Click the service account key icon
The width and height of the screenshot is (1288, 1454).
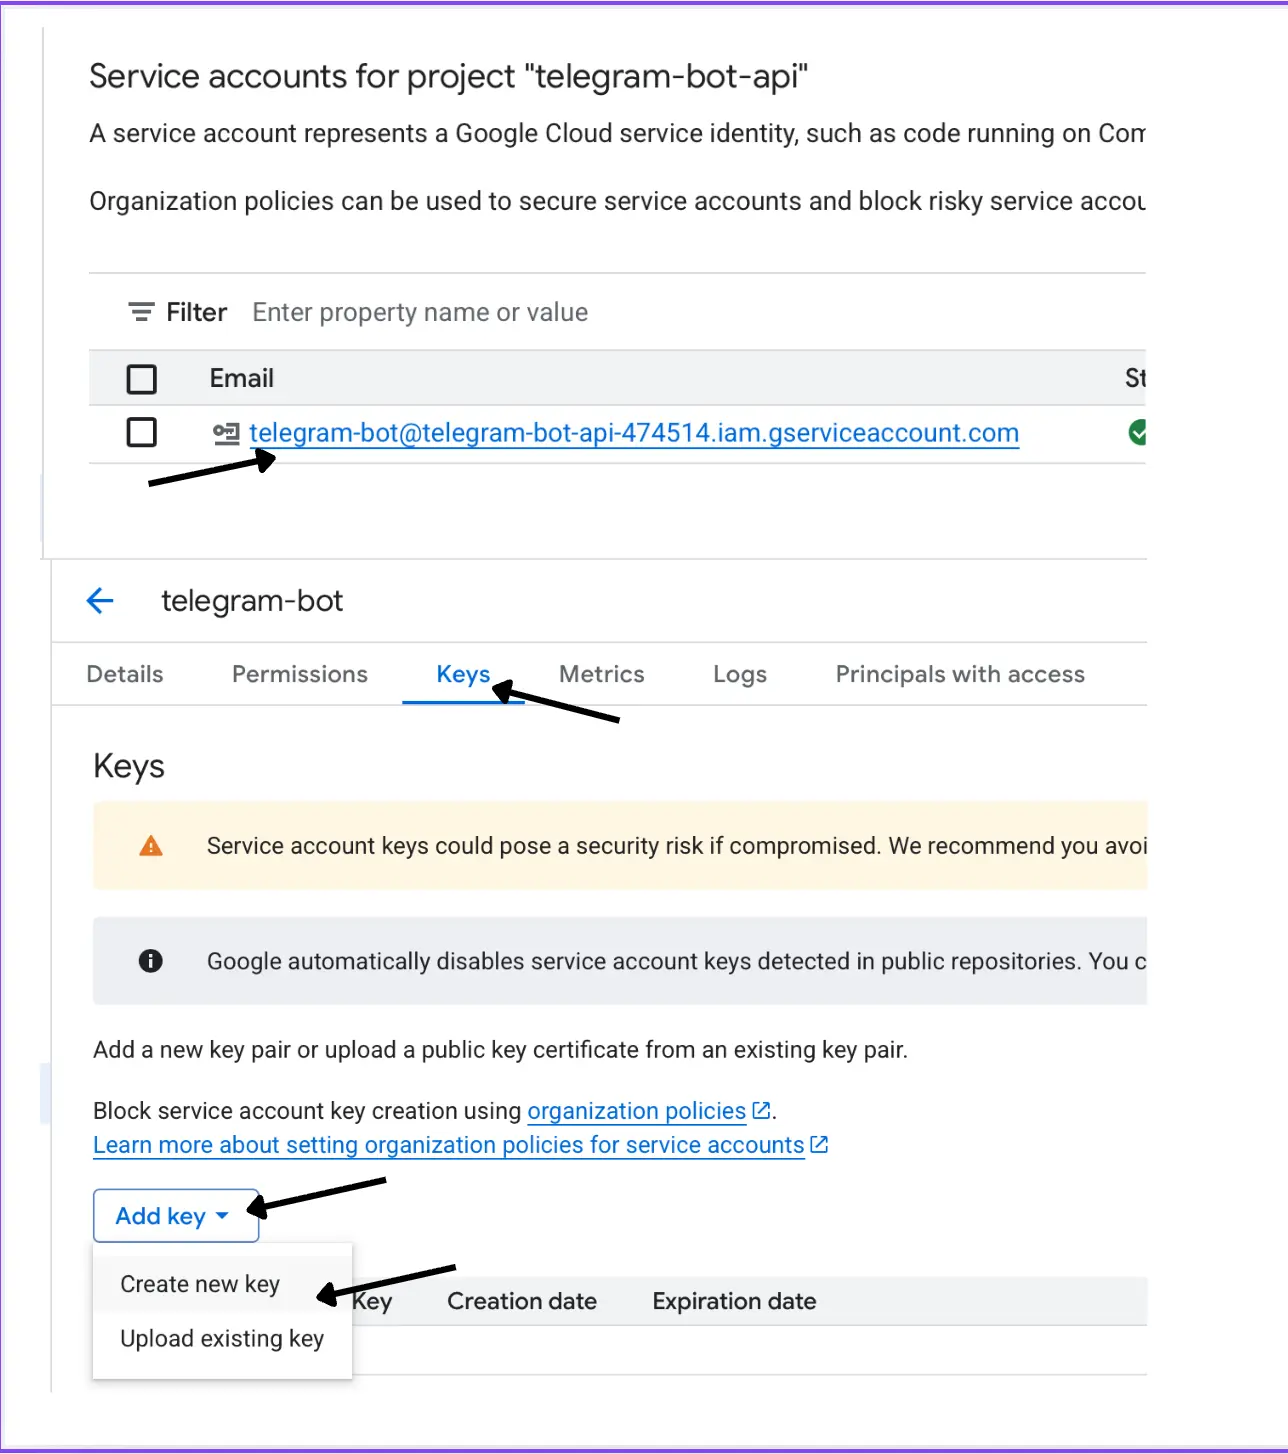226,433
